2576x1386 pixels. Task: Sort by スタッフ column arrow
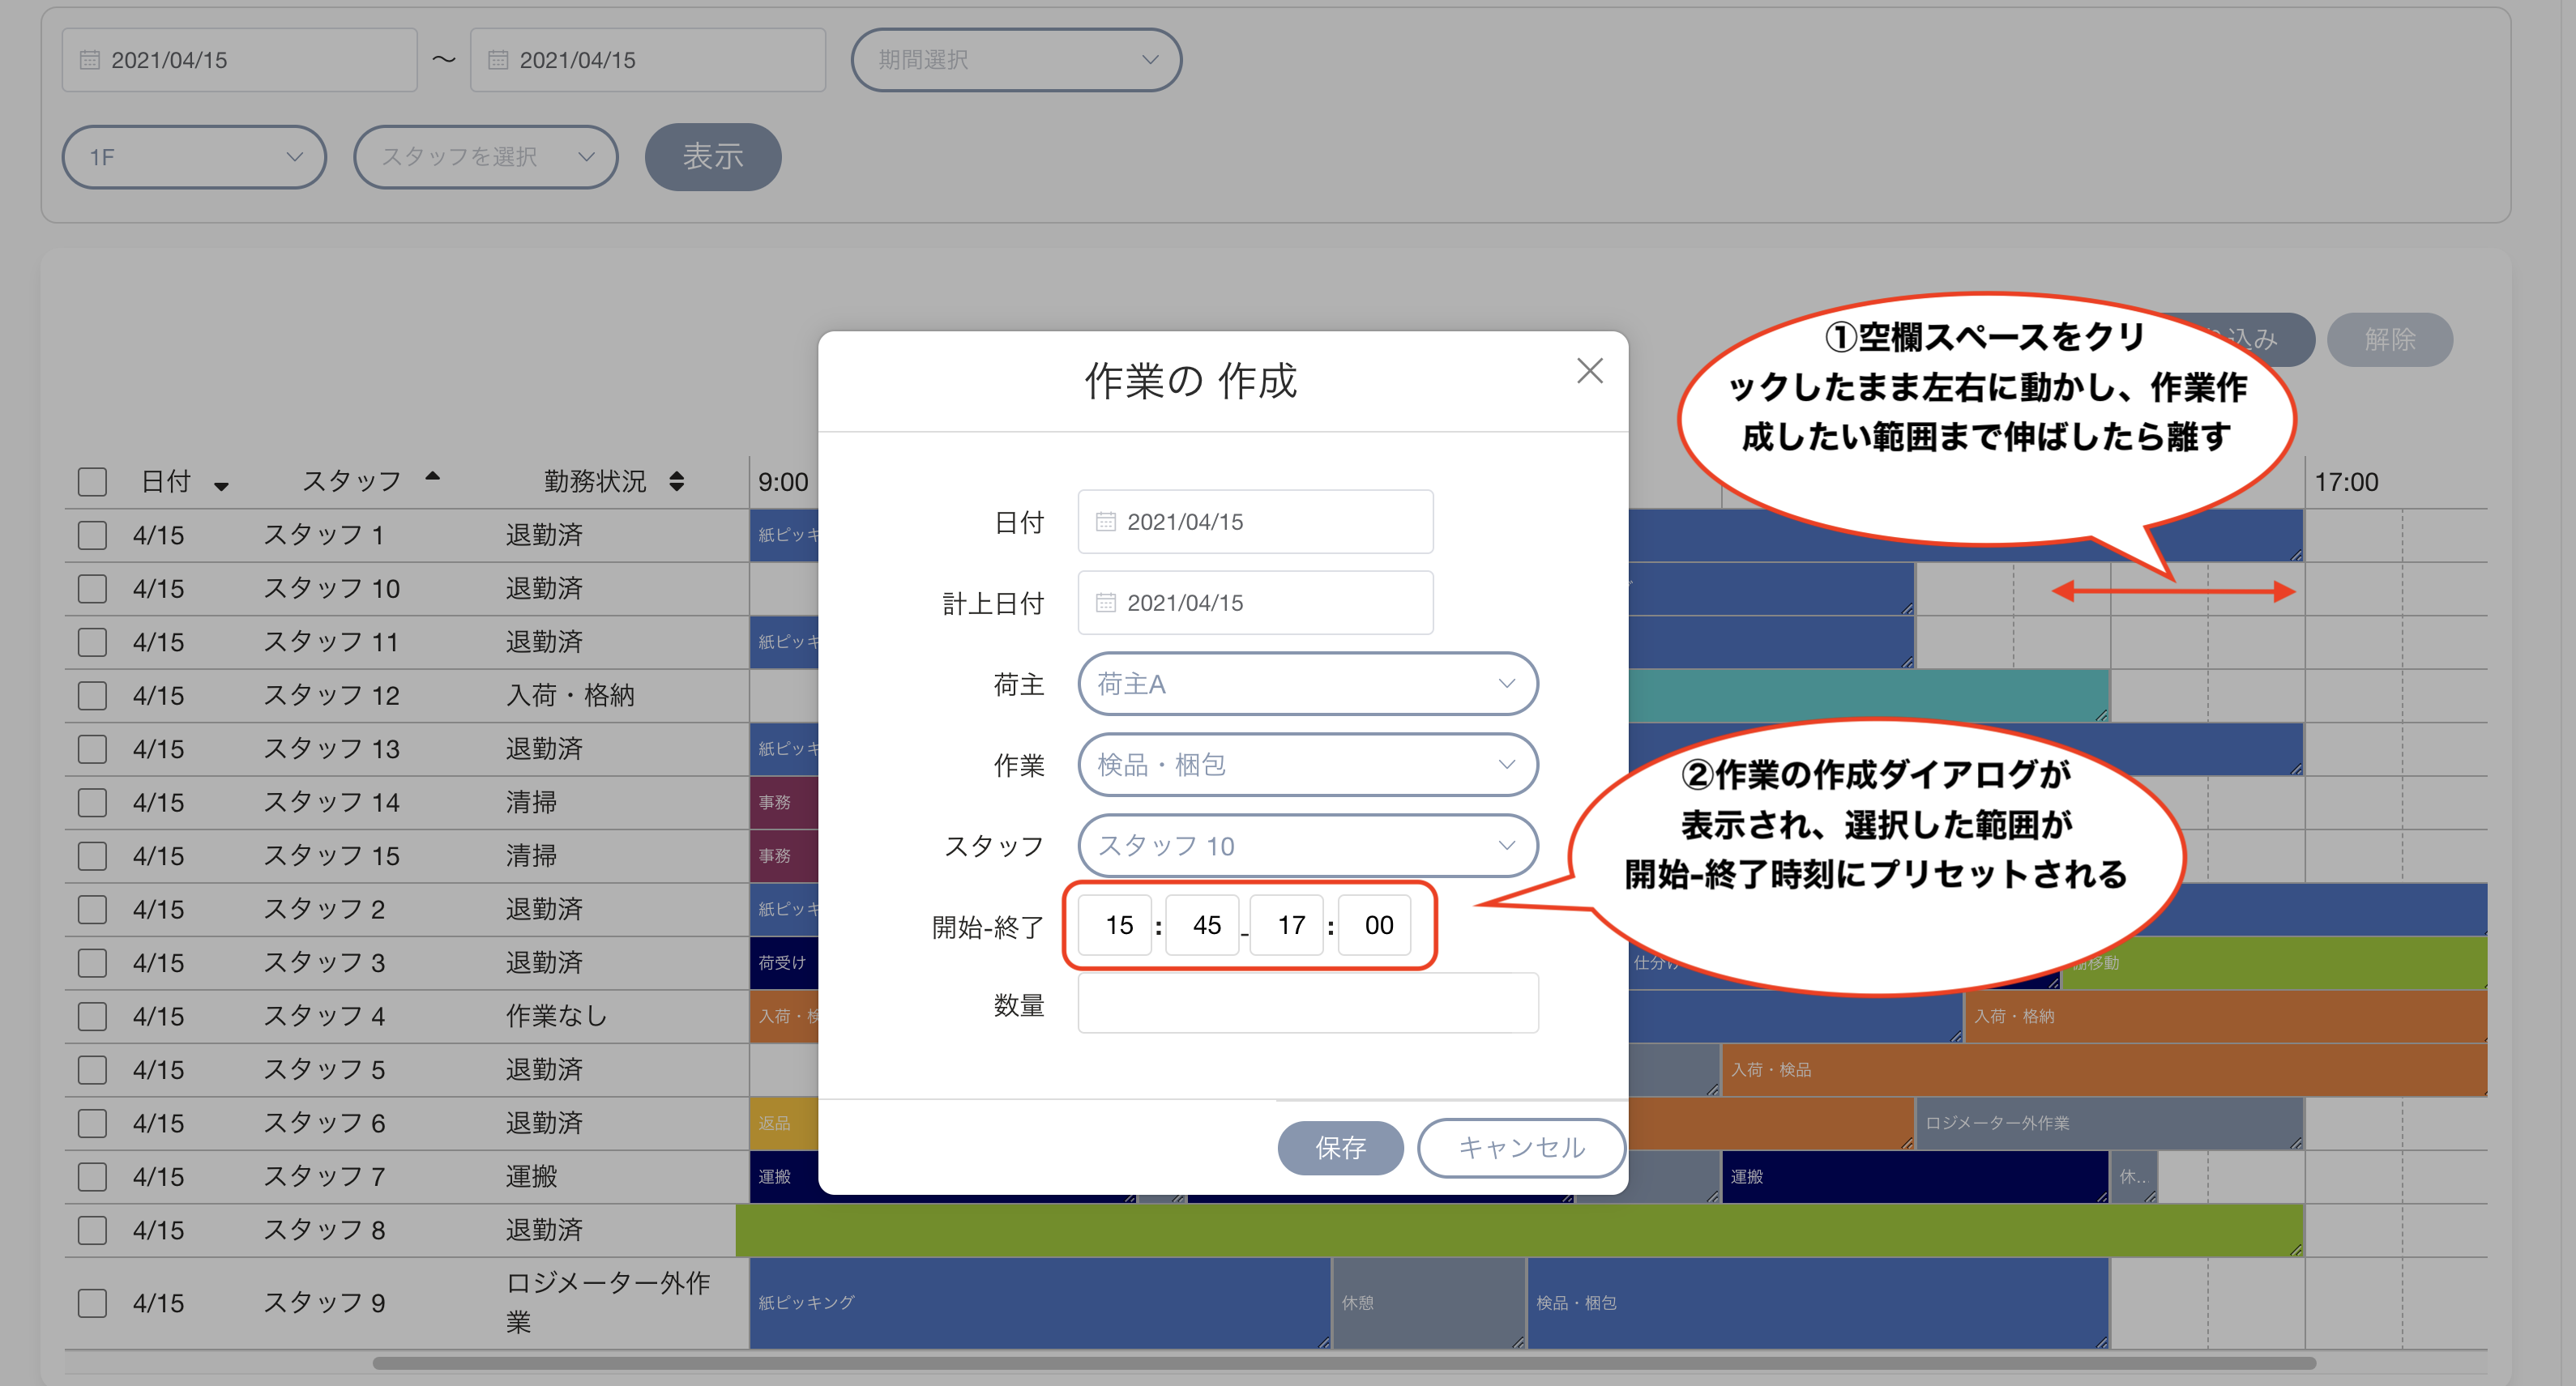point(432,476)
